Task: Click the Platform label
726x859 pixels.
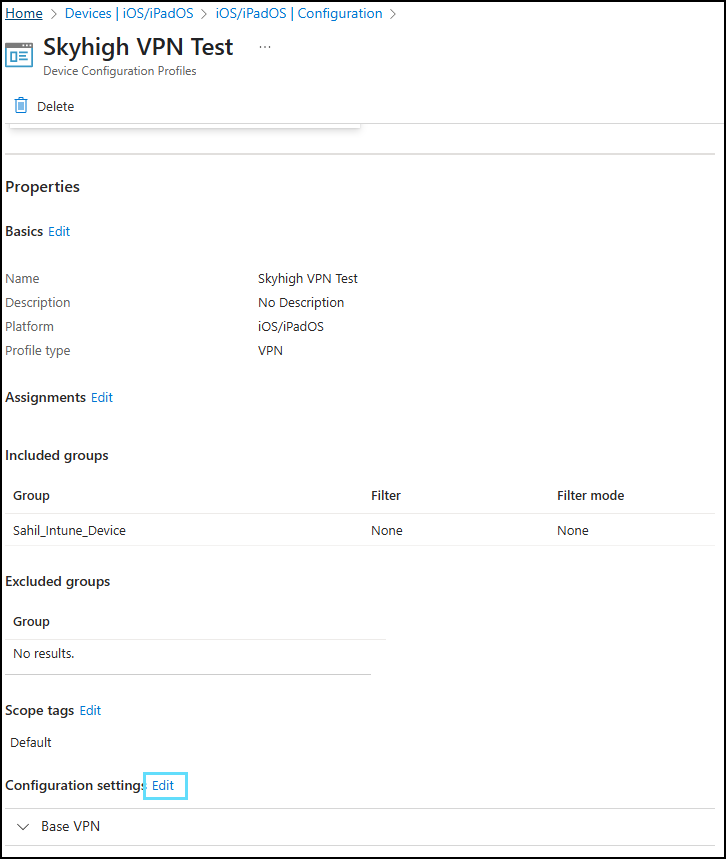Action: point(30,327)
